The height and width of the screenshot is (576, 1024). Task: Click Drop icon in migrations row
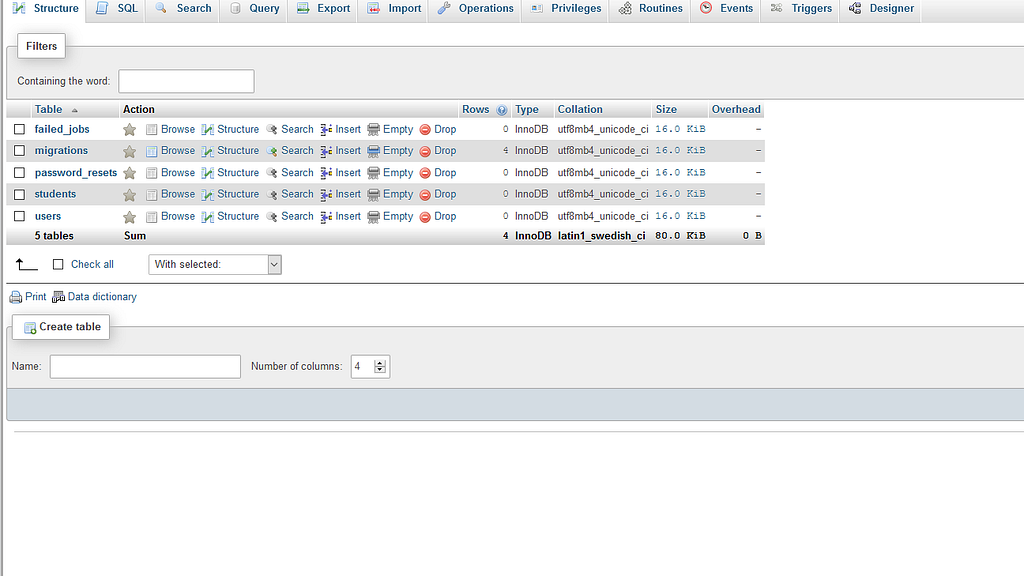[x=425, y=151]
